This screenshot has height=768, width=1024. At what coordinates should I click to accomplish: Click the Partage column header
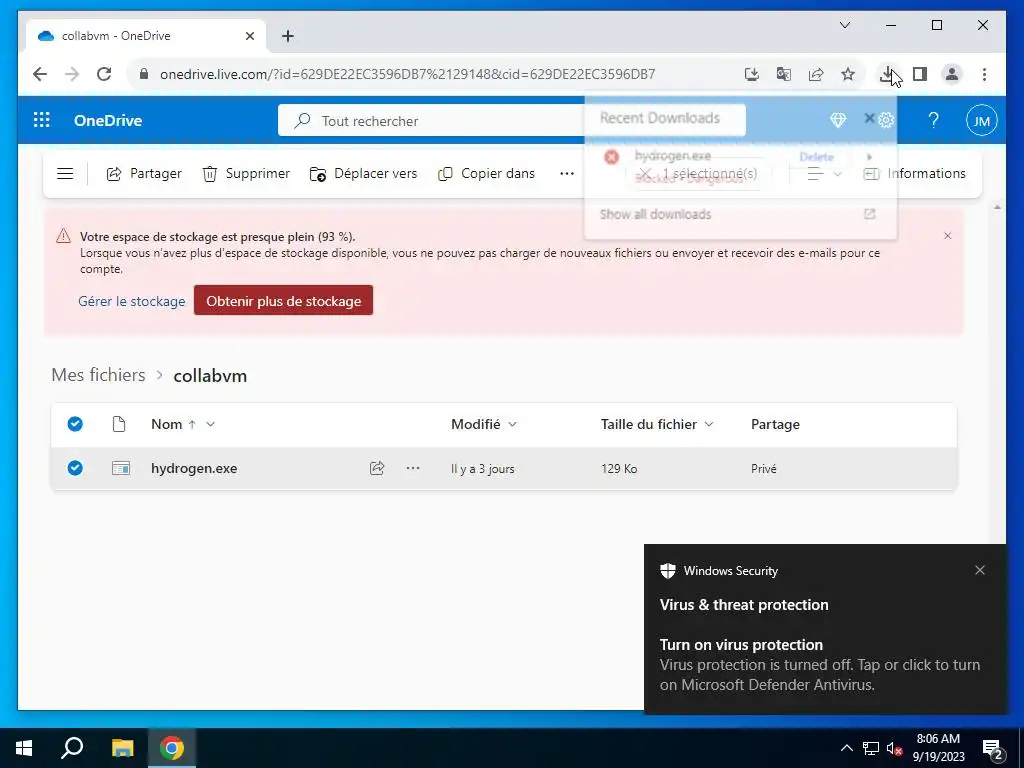775,424
